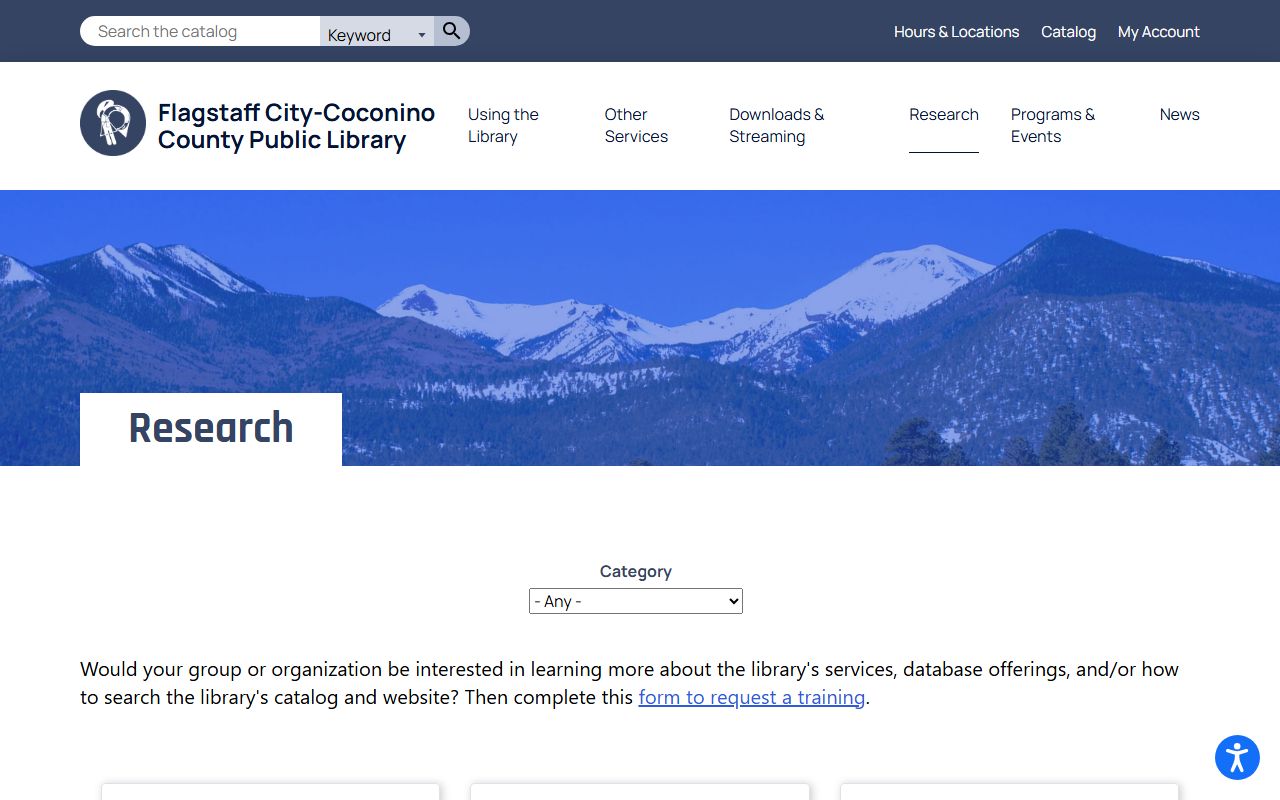
Task: Go to the News menu item
Action: click(x=1179, y=114)
